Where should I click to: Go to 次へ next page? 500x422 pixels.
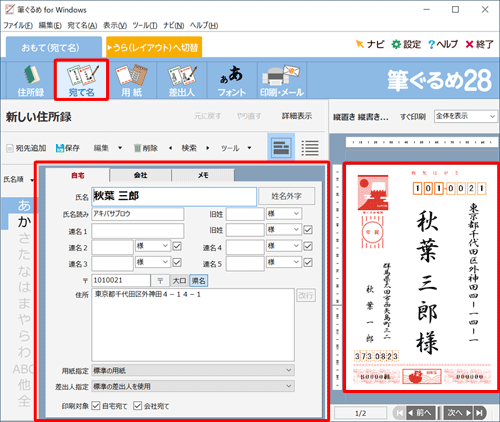459,413
